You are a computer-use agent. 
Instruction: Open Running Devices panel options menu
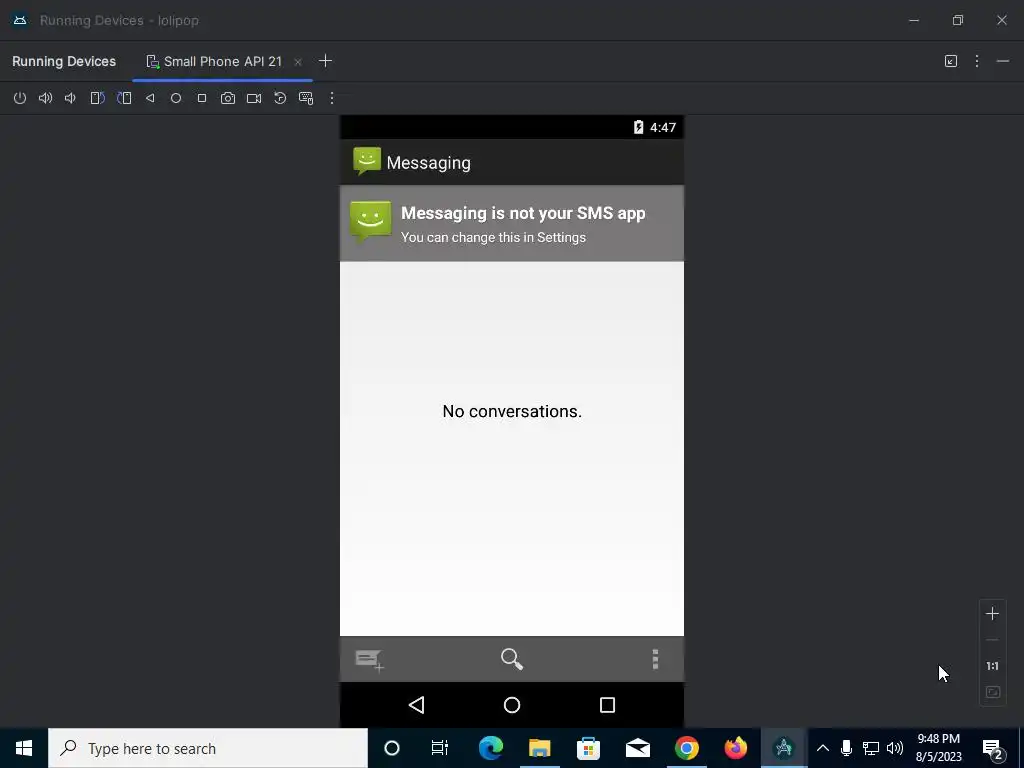[x=977, y=61]
